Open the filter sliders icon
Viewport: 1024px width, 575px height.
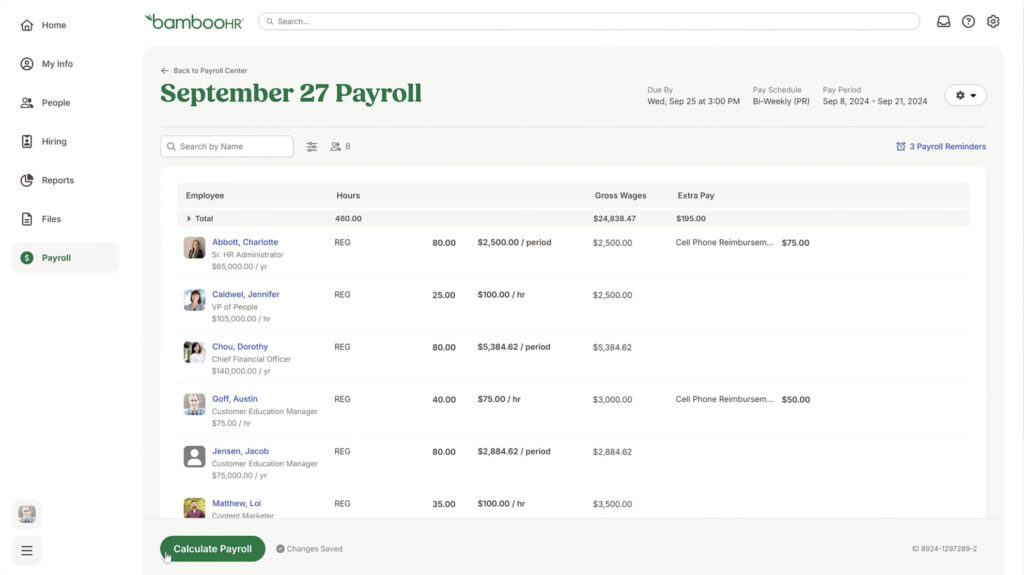(312, 147)
